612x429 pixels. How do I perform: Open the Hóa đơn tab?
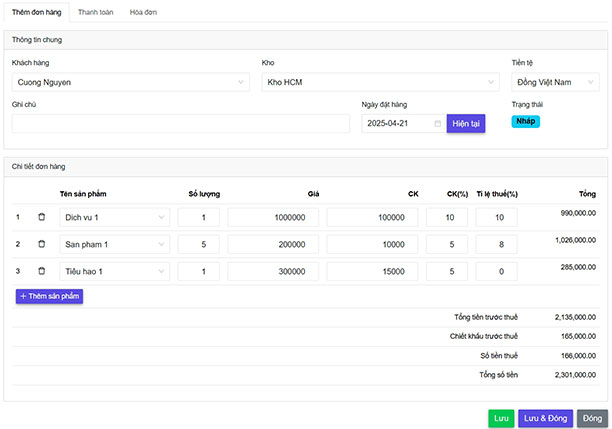pyautogui.click(x=142, y=11)
